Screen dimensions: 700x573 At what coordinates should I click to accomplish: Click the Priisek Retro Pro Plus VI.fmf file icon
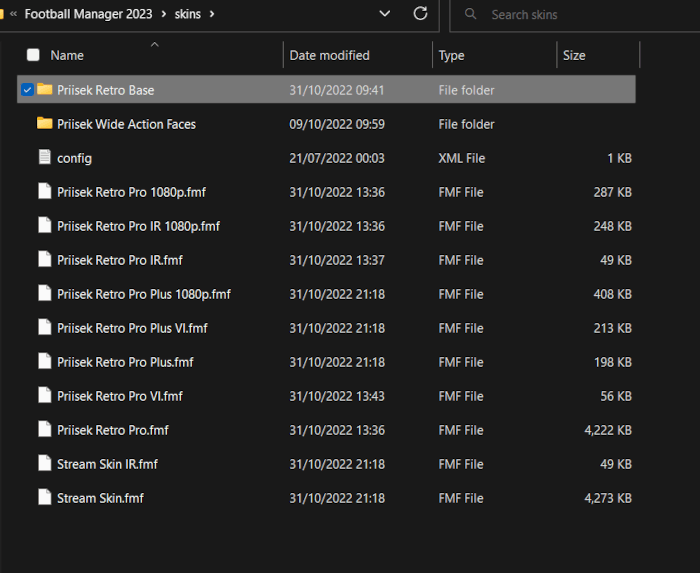coord(45,327)
